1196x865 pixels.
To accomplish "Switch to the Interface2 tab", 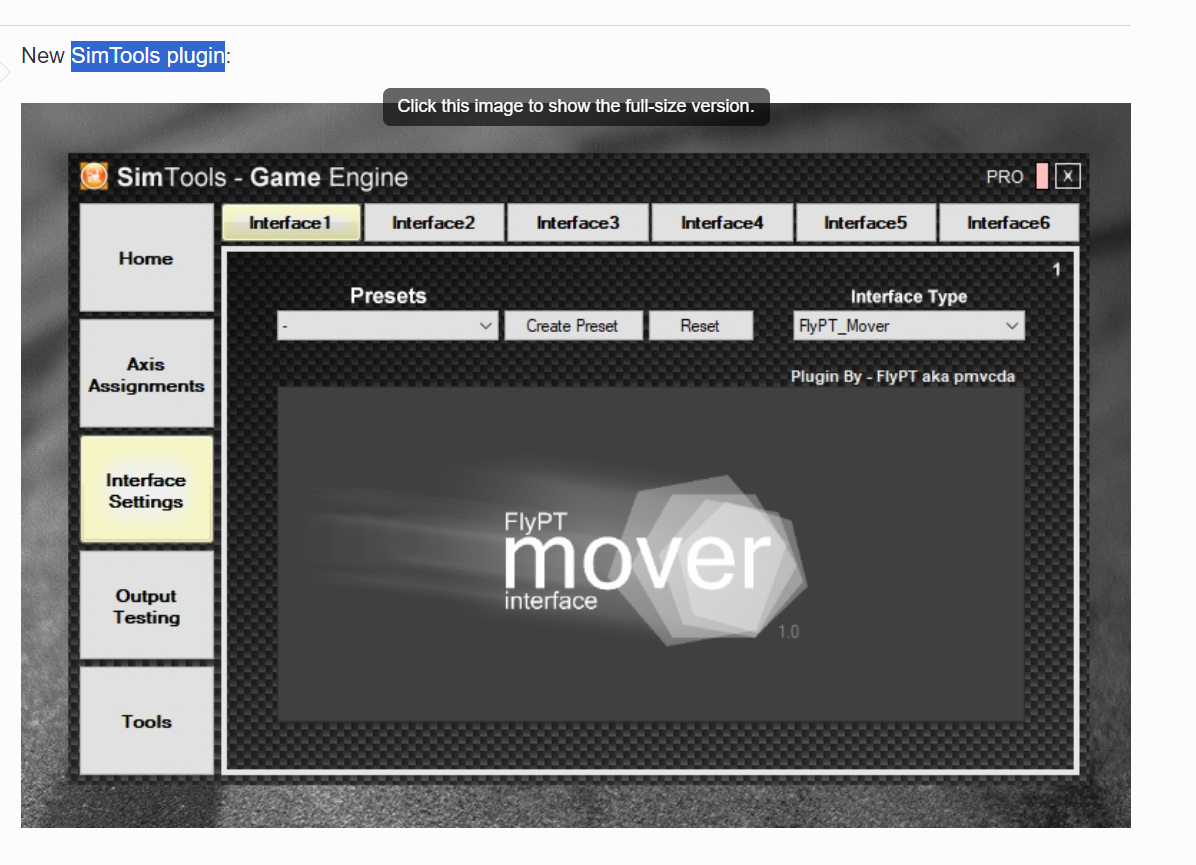I will point(434,223).
